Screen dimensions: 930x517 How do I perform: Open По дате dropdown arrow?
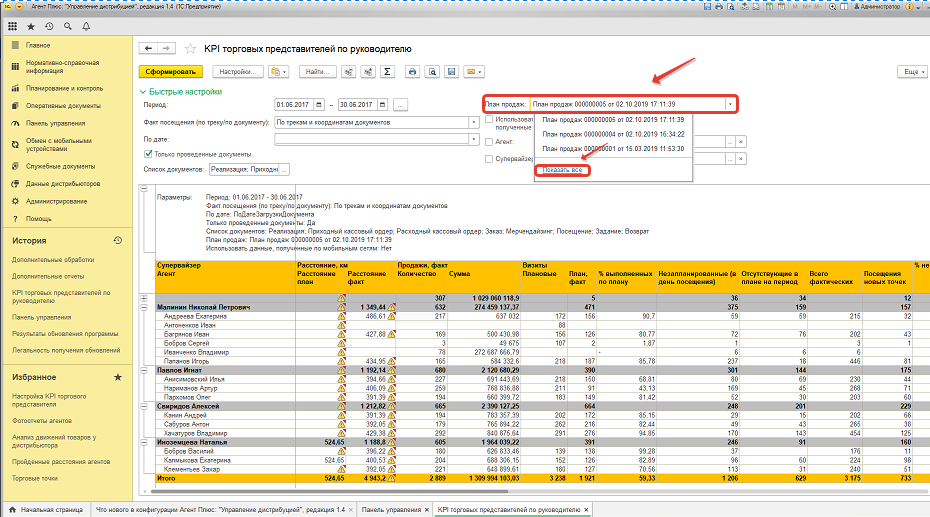click(x=473, y=139)
